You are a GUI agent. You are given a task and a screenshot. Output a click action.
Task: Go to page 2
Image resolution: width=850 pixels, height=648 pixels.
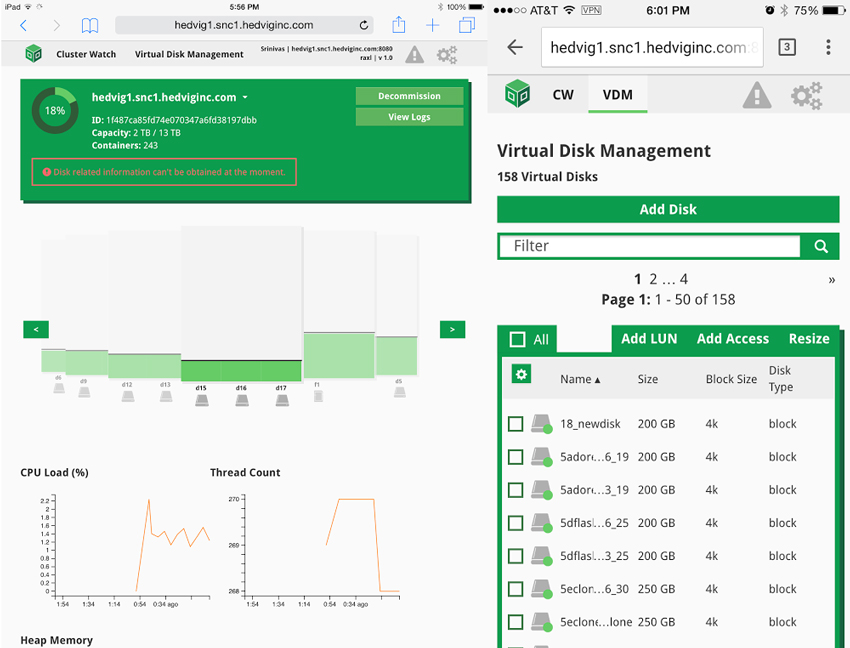click(x=653, y=279)
